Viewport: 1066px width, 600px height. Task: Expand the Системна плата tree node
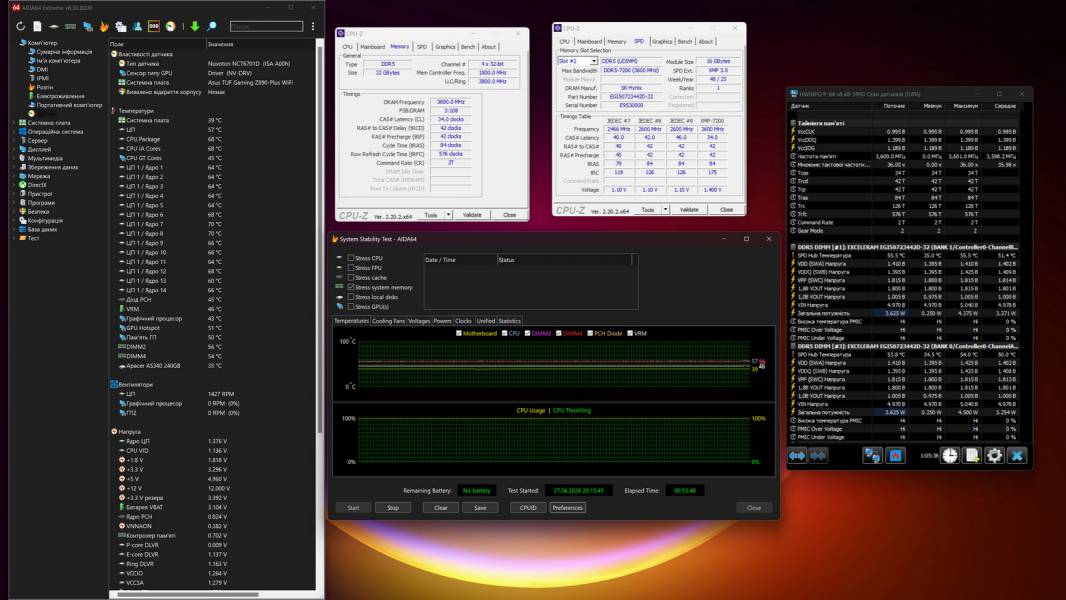click(x=14, y=123)
